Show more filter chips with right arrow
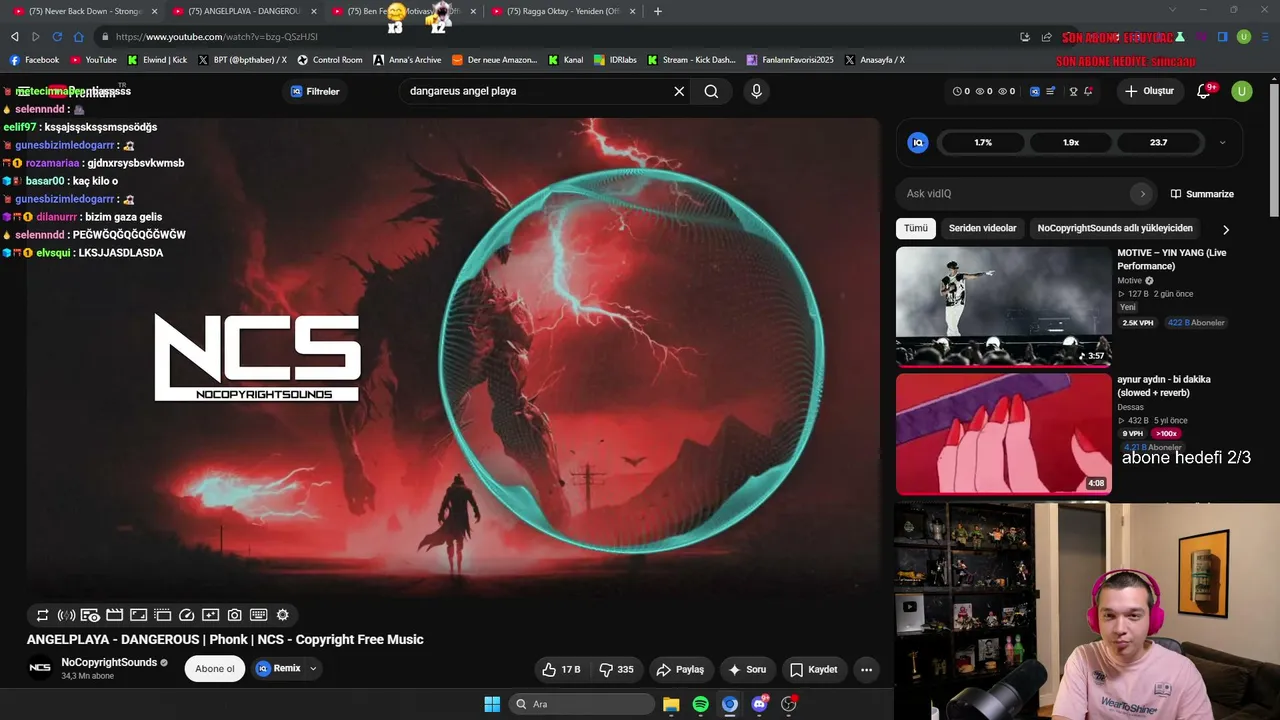The image size is (1280, 720). (1226, 229)
